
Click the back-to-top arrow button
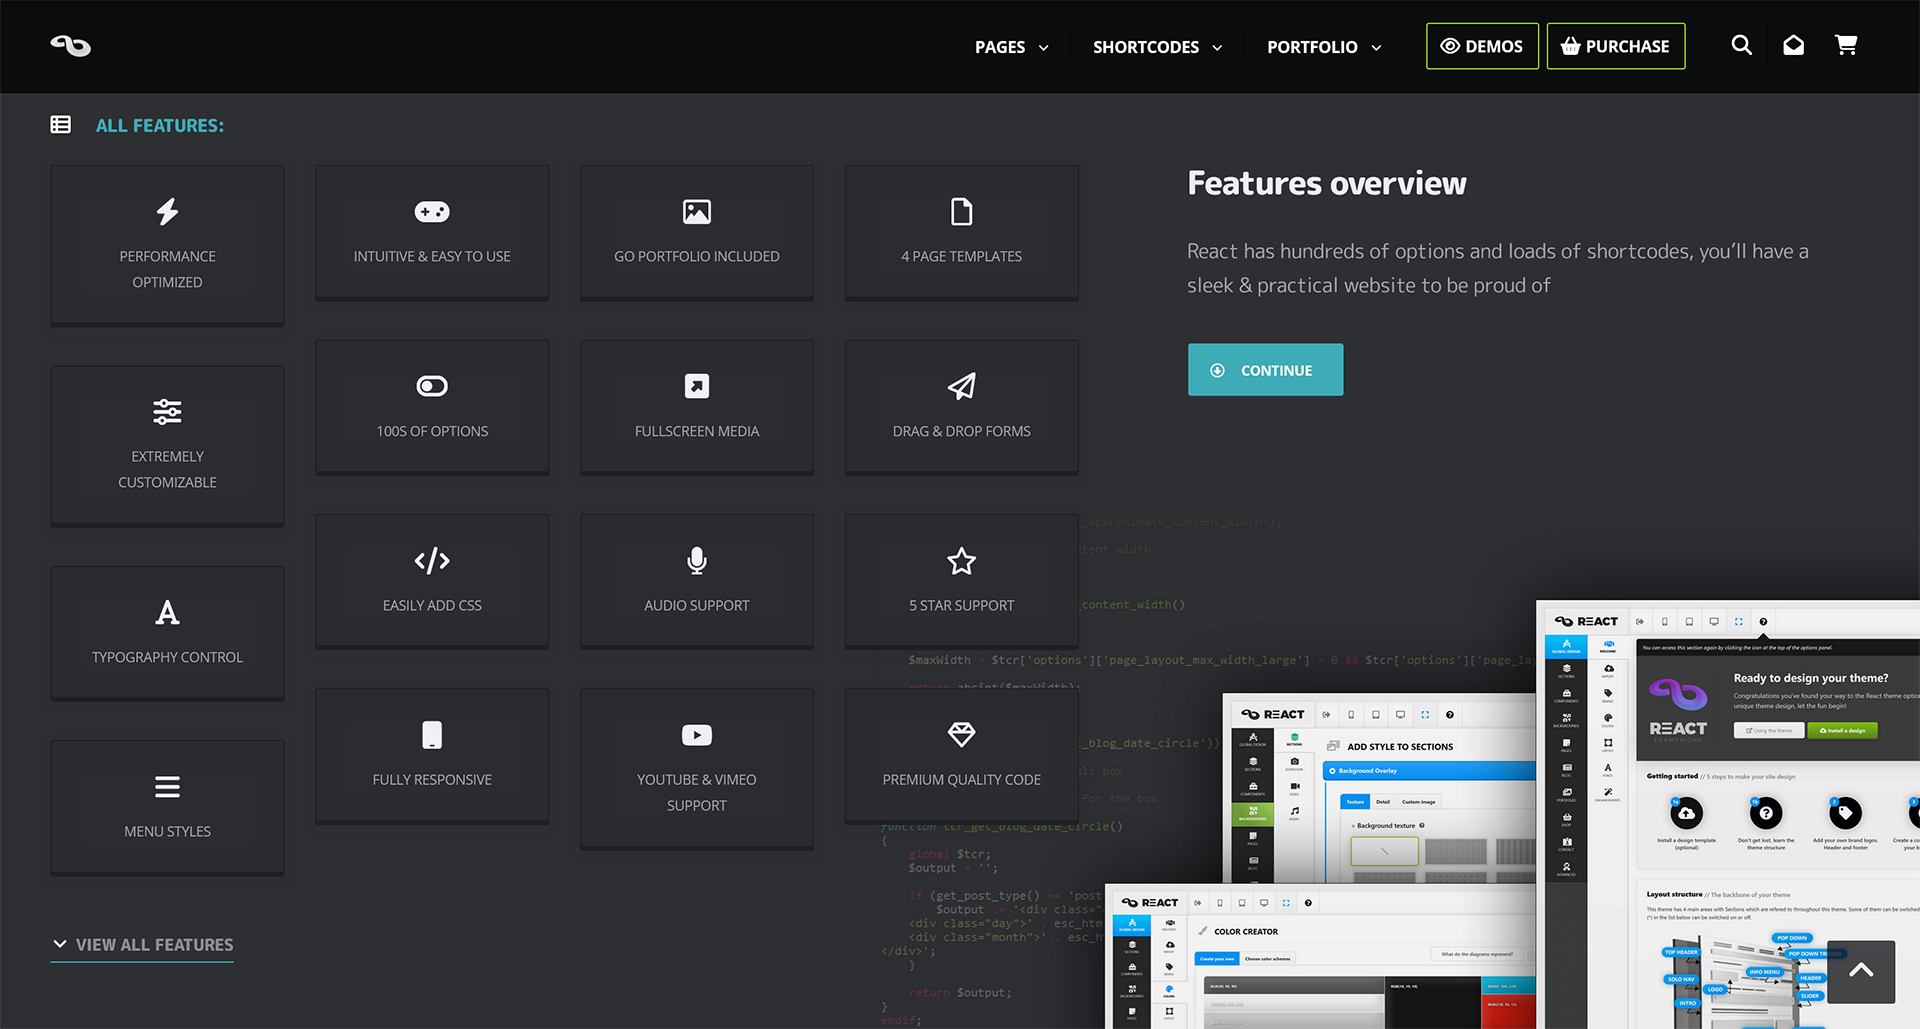tap(1861, 971)
